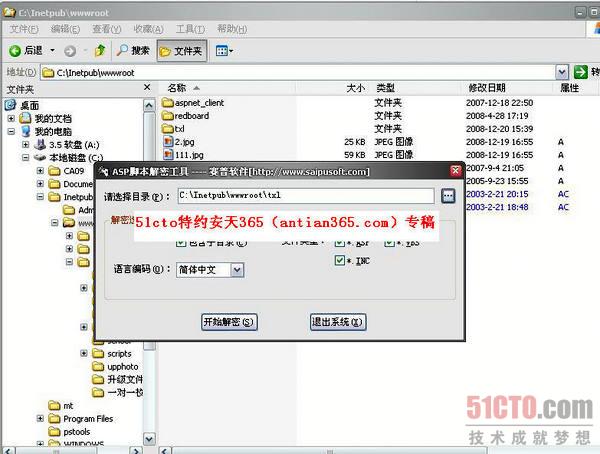Expand the scripts tree node
This screenshot has height=454, width=600.
tap(84, 353)
